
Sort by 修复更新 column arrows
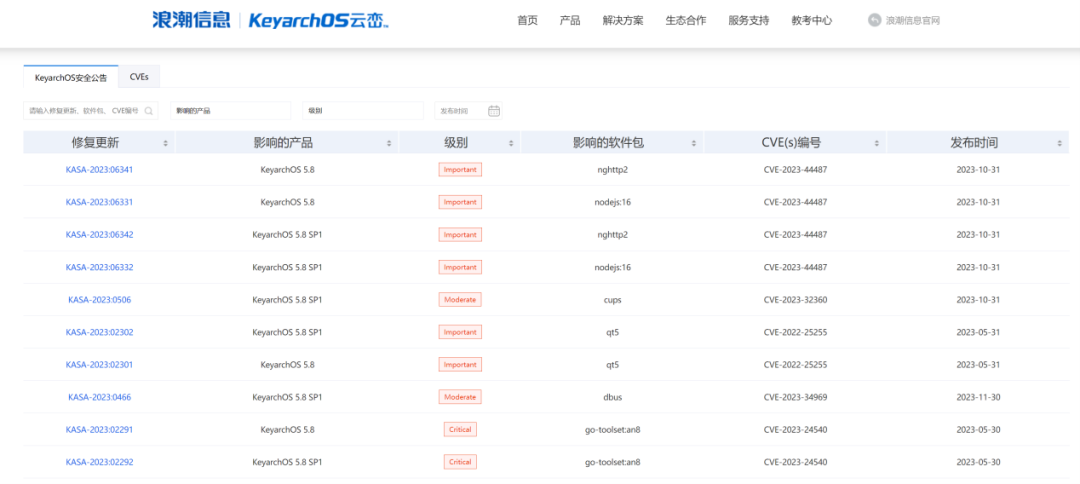click(165, 143)
